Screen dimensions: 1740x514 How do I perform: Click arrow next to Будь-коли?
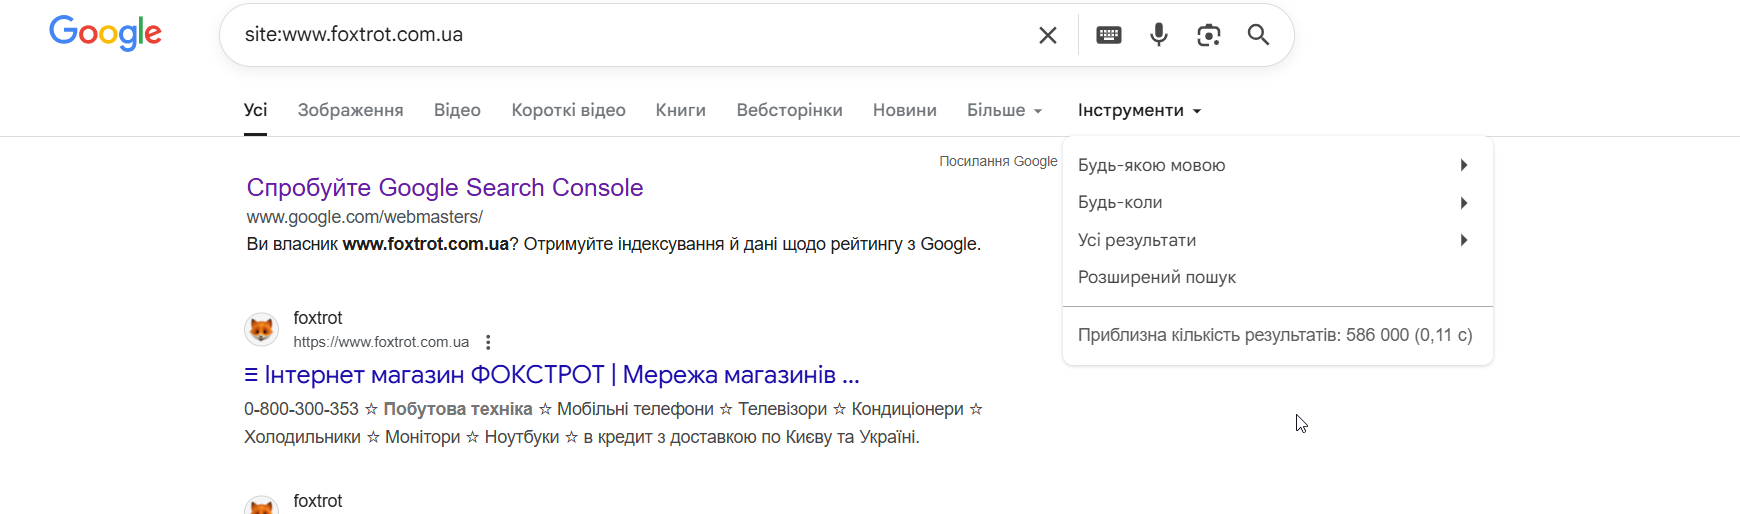tap(1464, 203)
